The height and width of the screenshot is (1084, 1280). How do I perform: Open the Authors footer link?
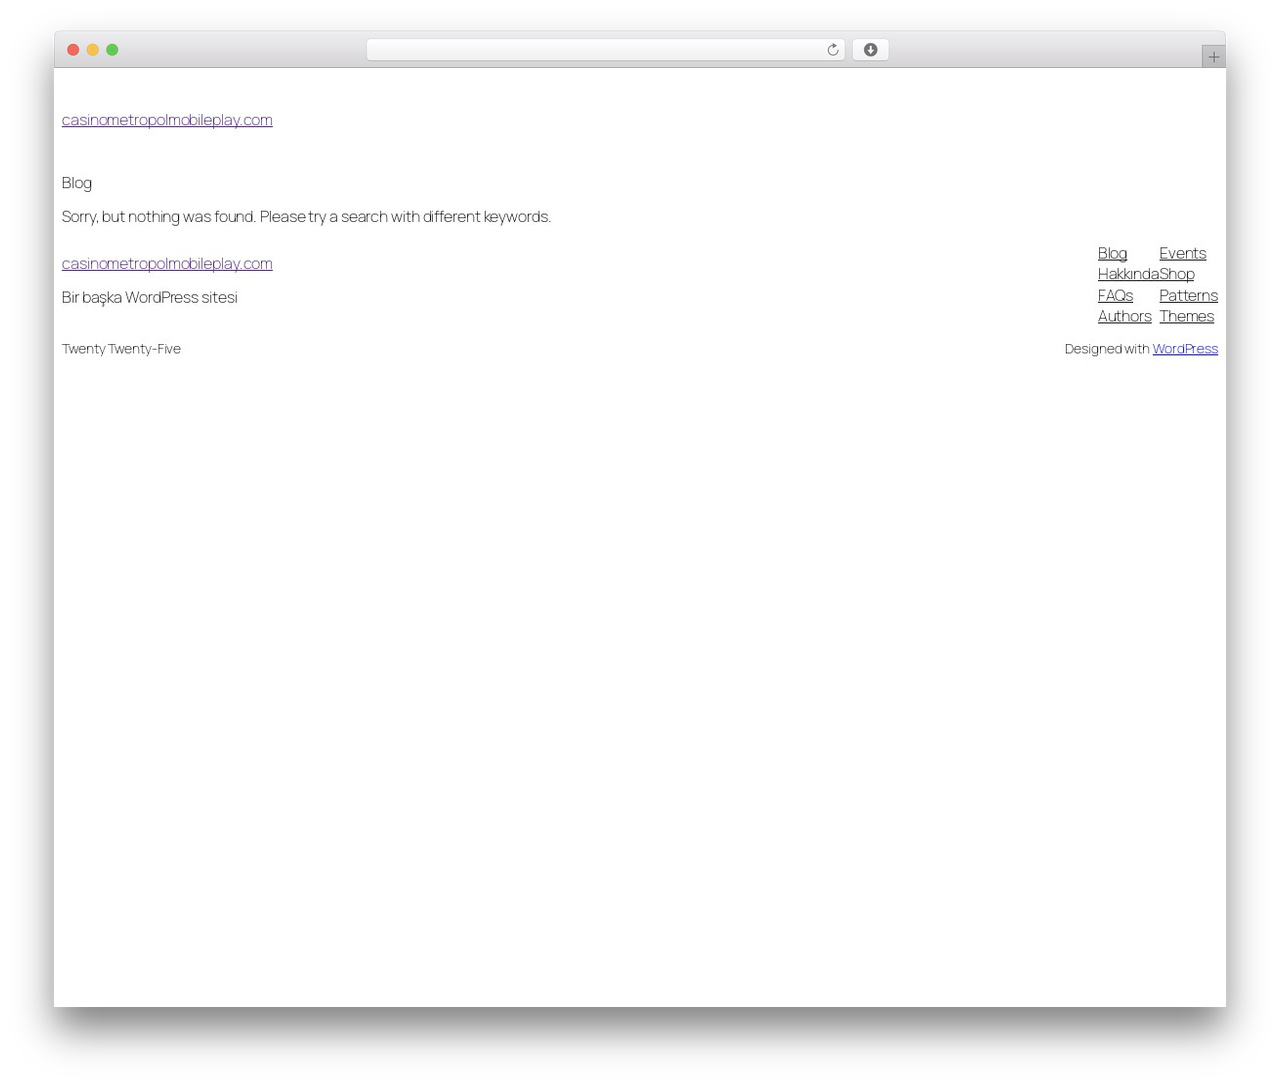point(1124,316)
